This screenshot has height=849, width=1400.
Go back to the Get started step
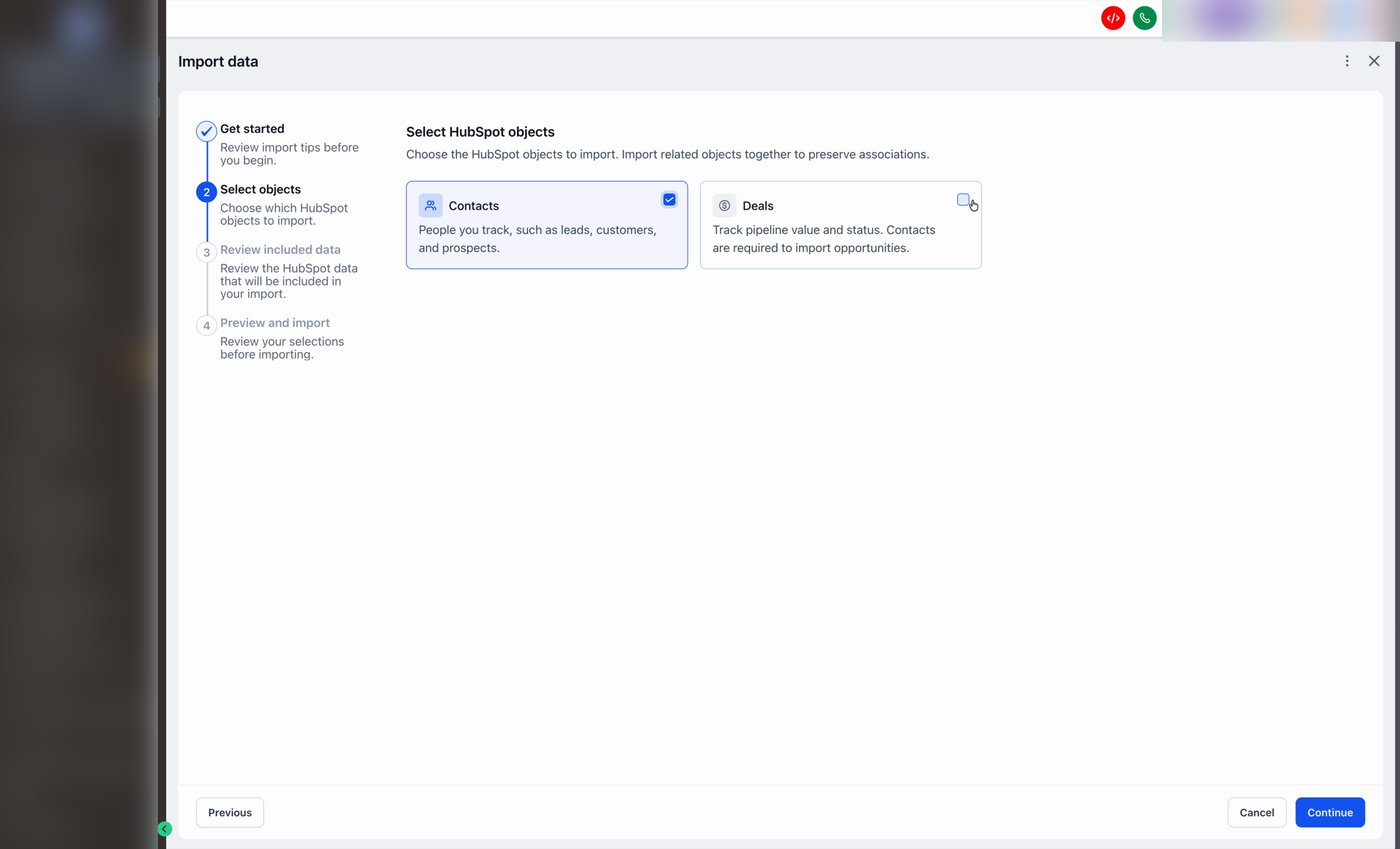pos(252,128)
